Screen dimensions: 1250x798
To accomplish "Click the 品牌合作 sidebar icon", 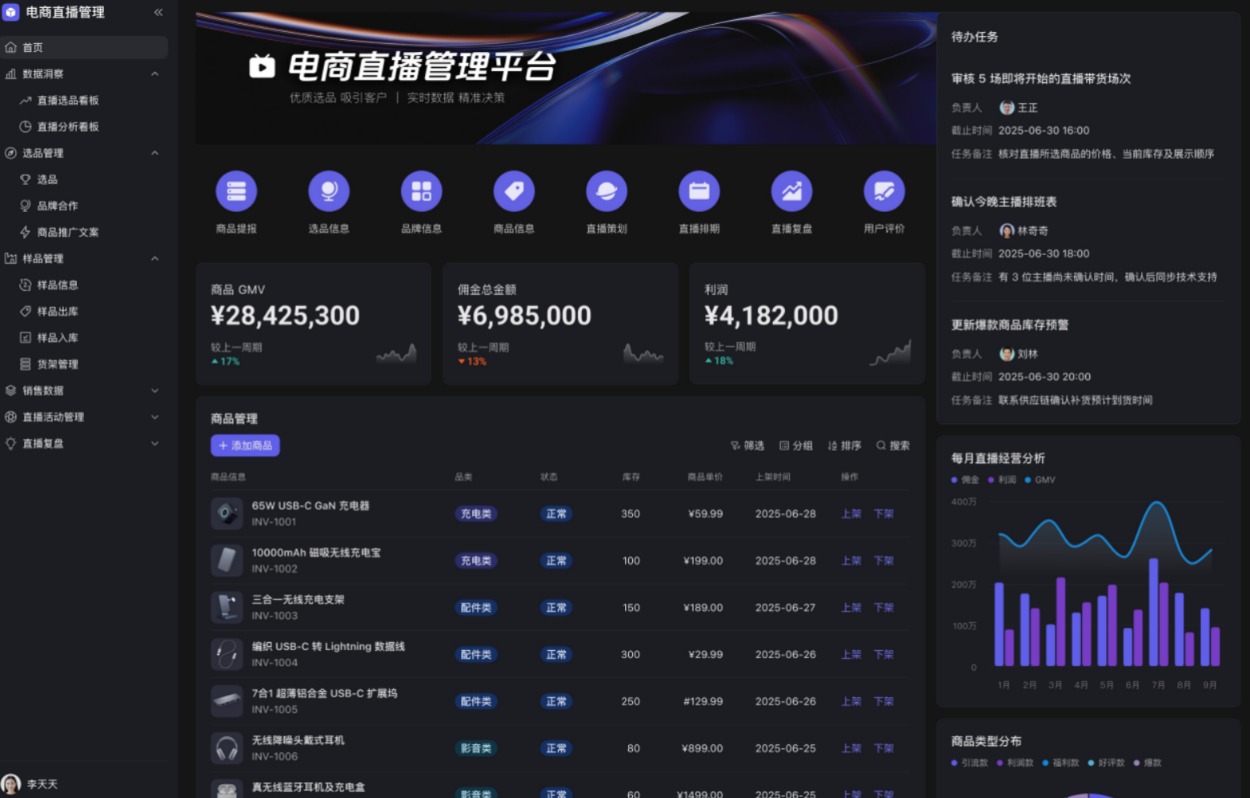I will coord(26,206).
